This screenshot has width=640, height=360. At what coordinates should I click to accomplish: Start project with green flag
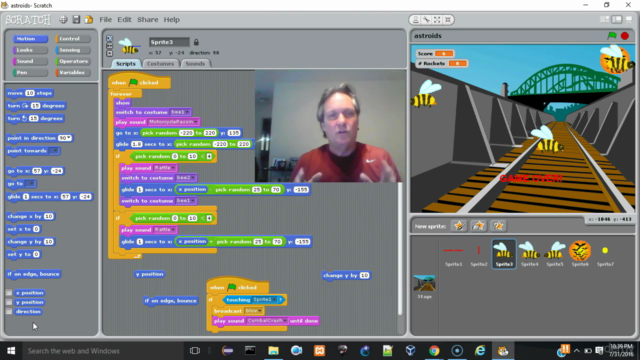[x=612, y=36]
